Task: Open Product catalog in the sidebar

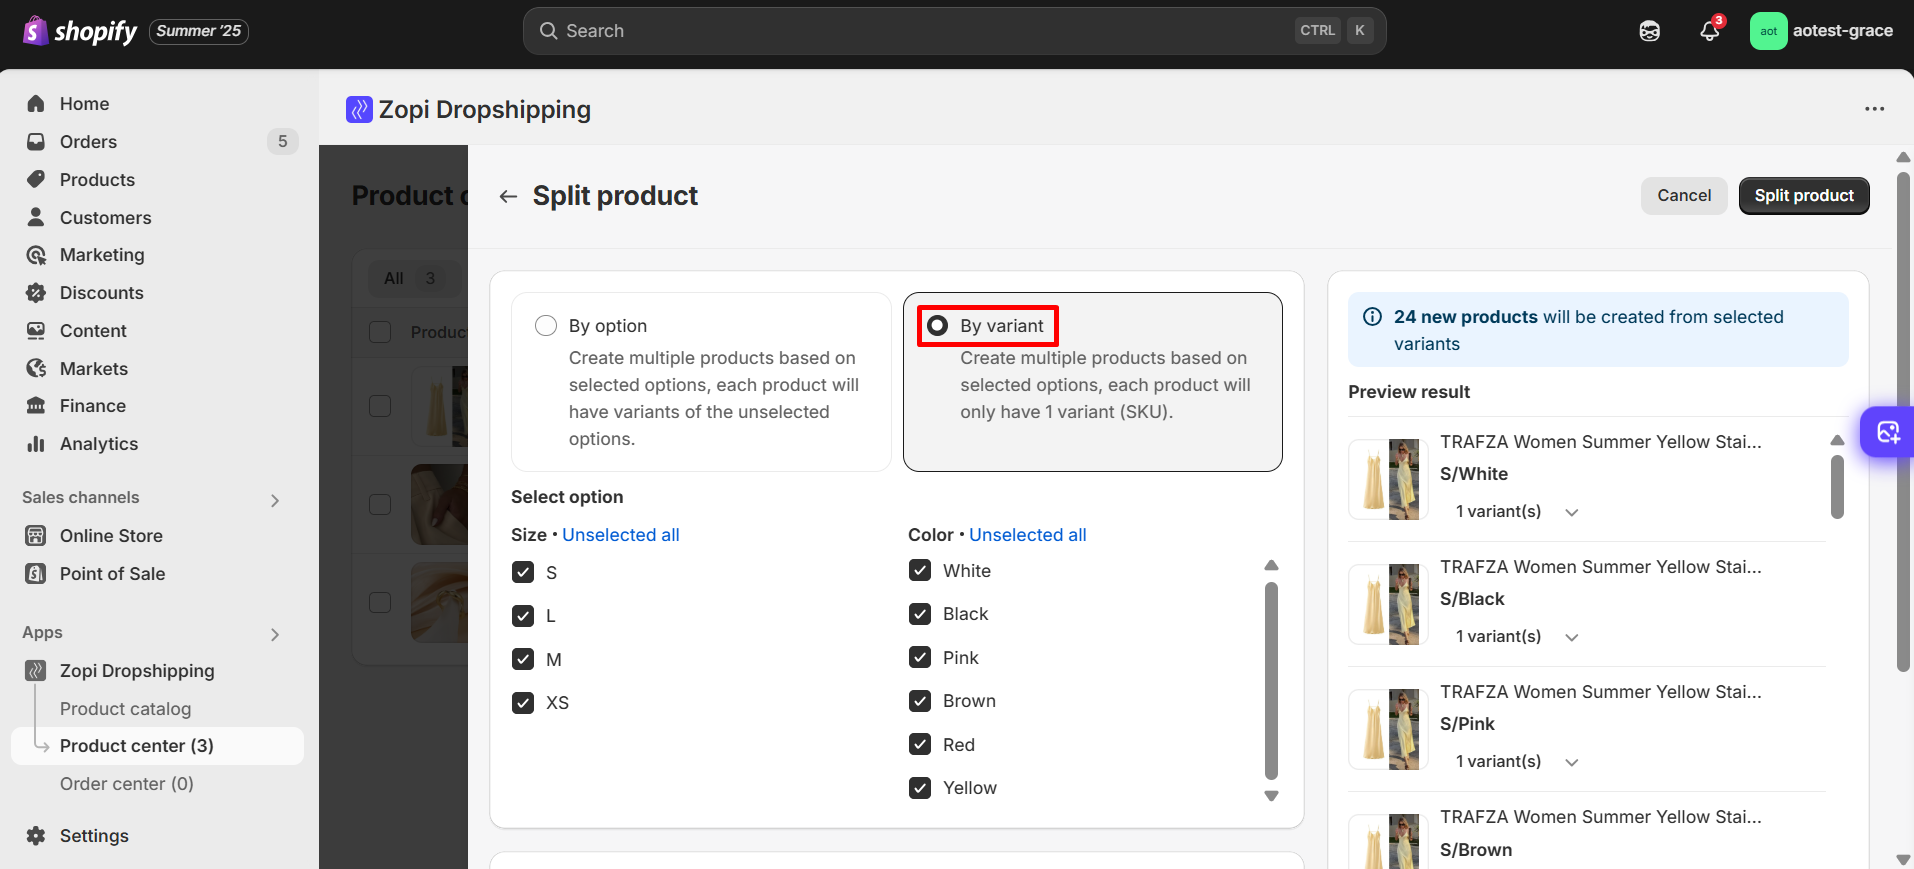Action: pos(125,709)
